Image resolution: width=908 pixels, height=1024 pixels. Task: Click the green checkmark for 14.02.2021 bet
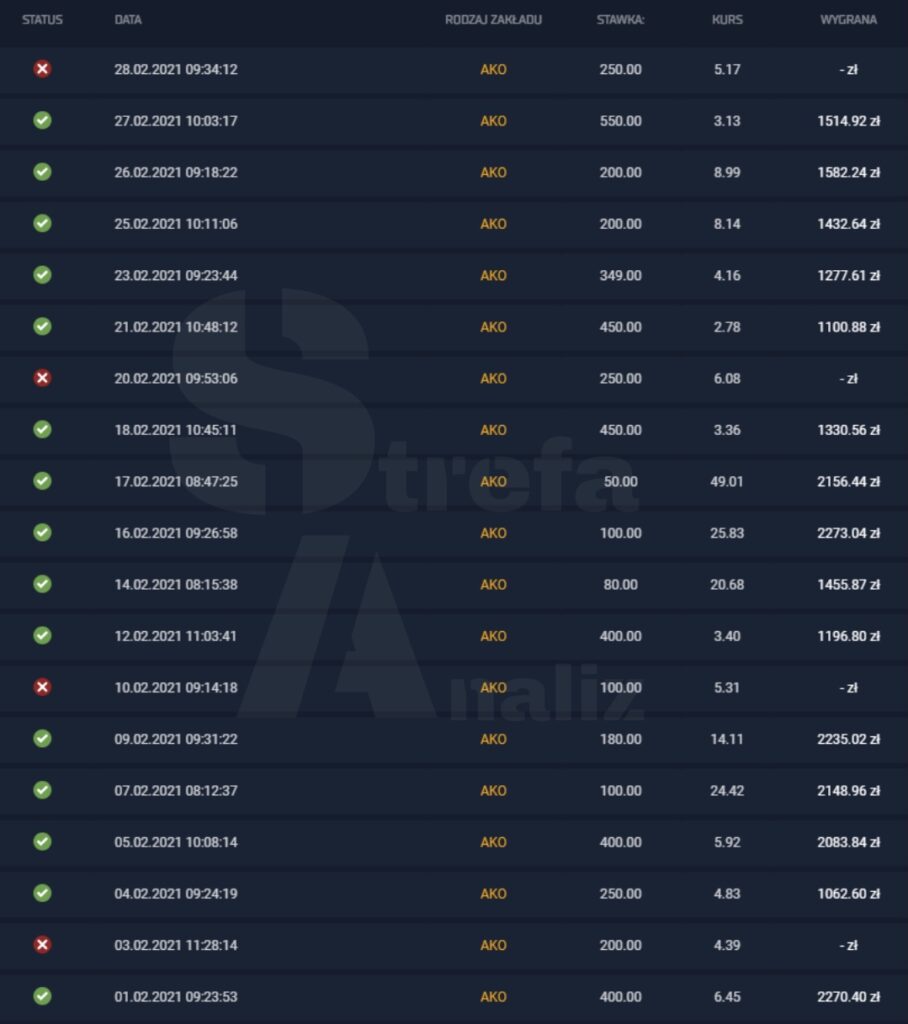42,584
